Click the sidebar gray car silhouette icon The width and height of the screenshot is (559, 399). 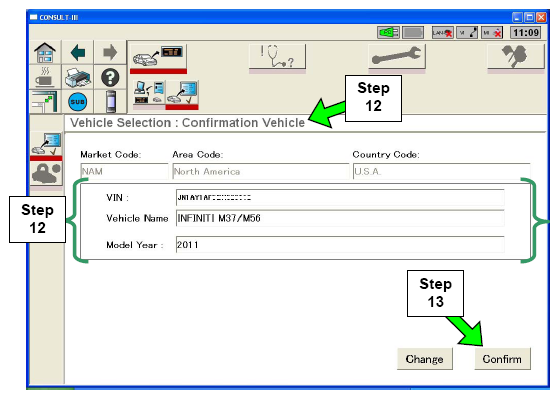47,175
